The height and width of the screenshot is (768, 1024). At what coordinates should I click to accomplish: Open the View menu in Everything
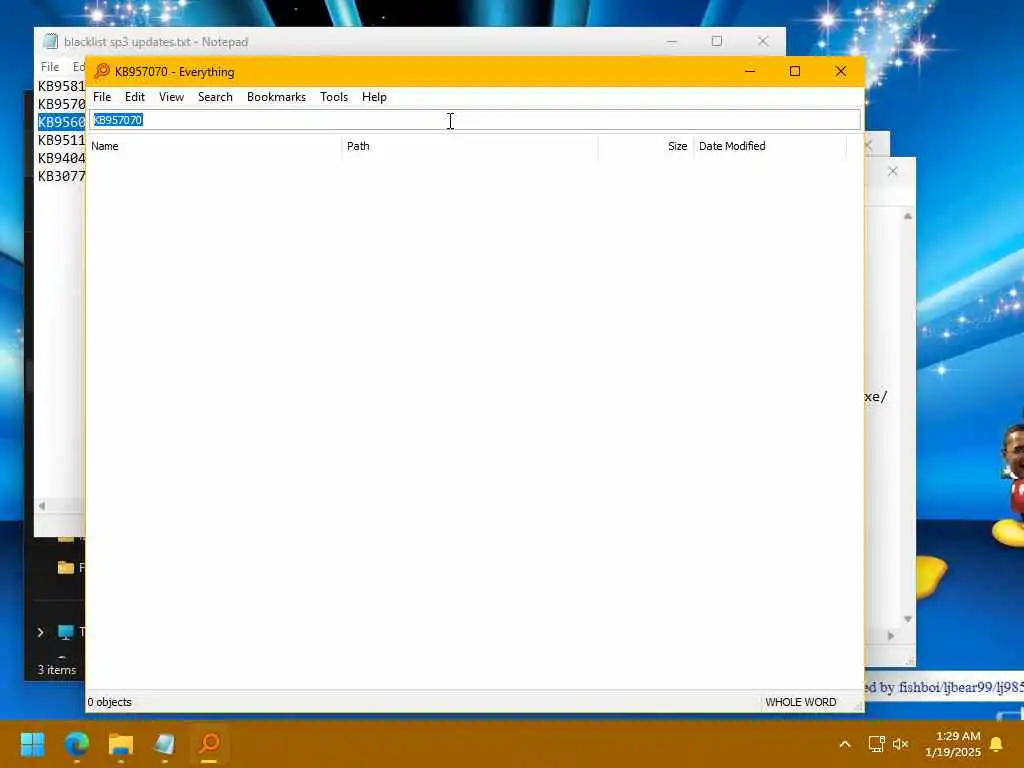171,97
